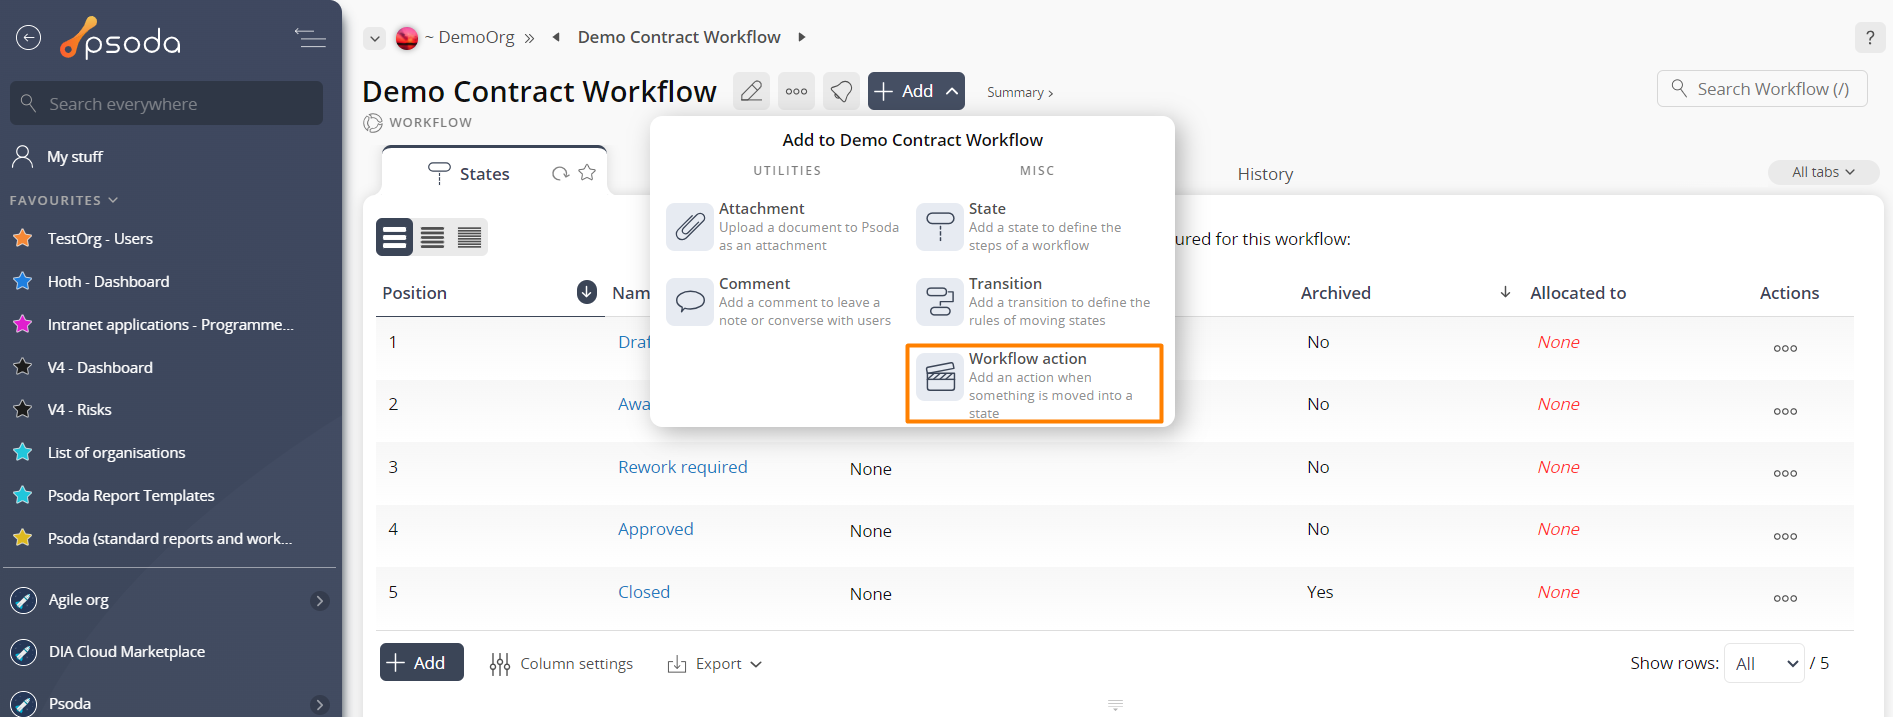The width and height of the screenshot is (1893, 717).
Task: Open TestOrg - Users favourite
Action: pyautogui.click(x=100, y=239)
